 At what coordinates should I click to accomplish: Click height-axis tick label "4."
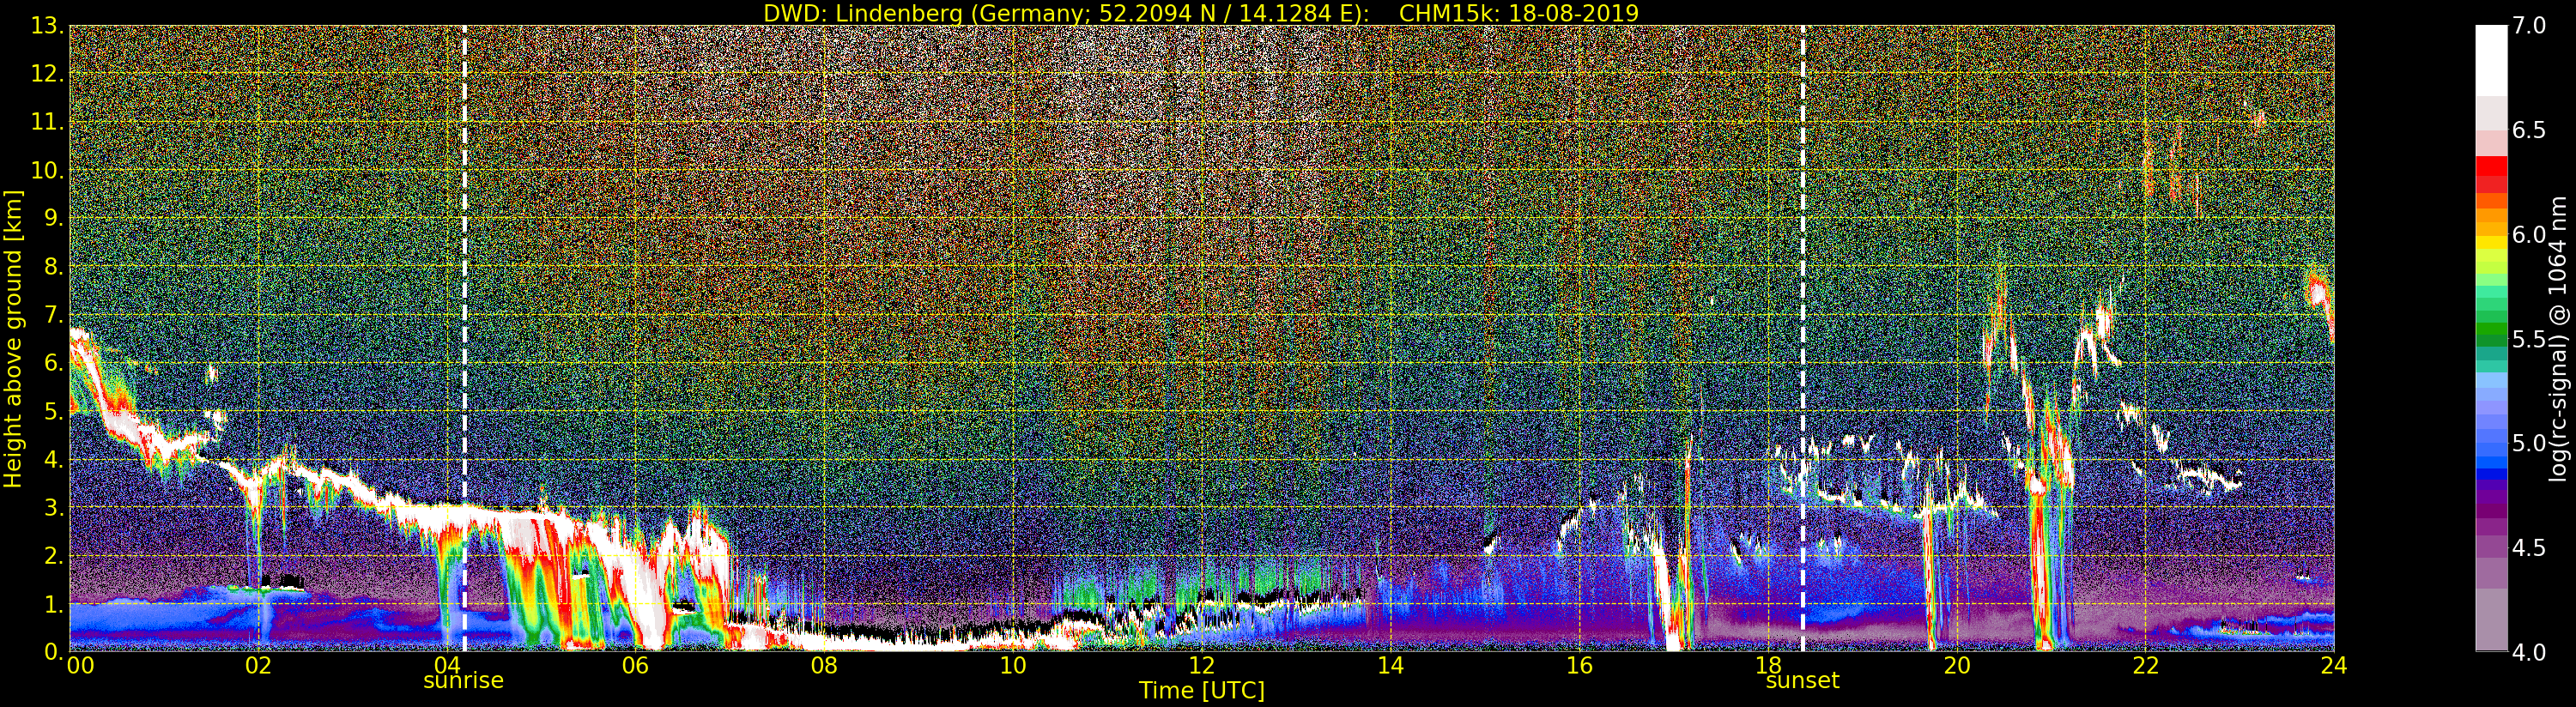53,460
